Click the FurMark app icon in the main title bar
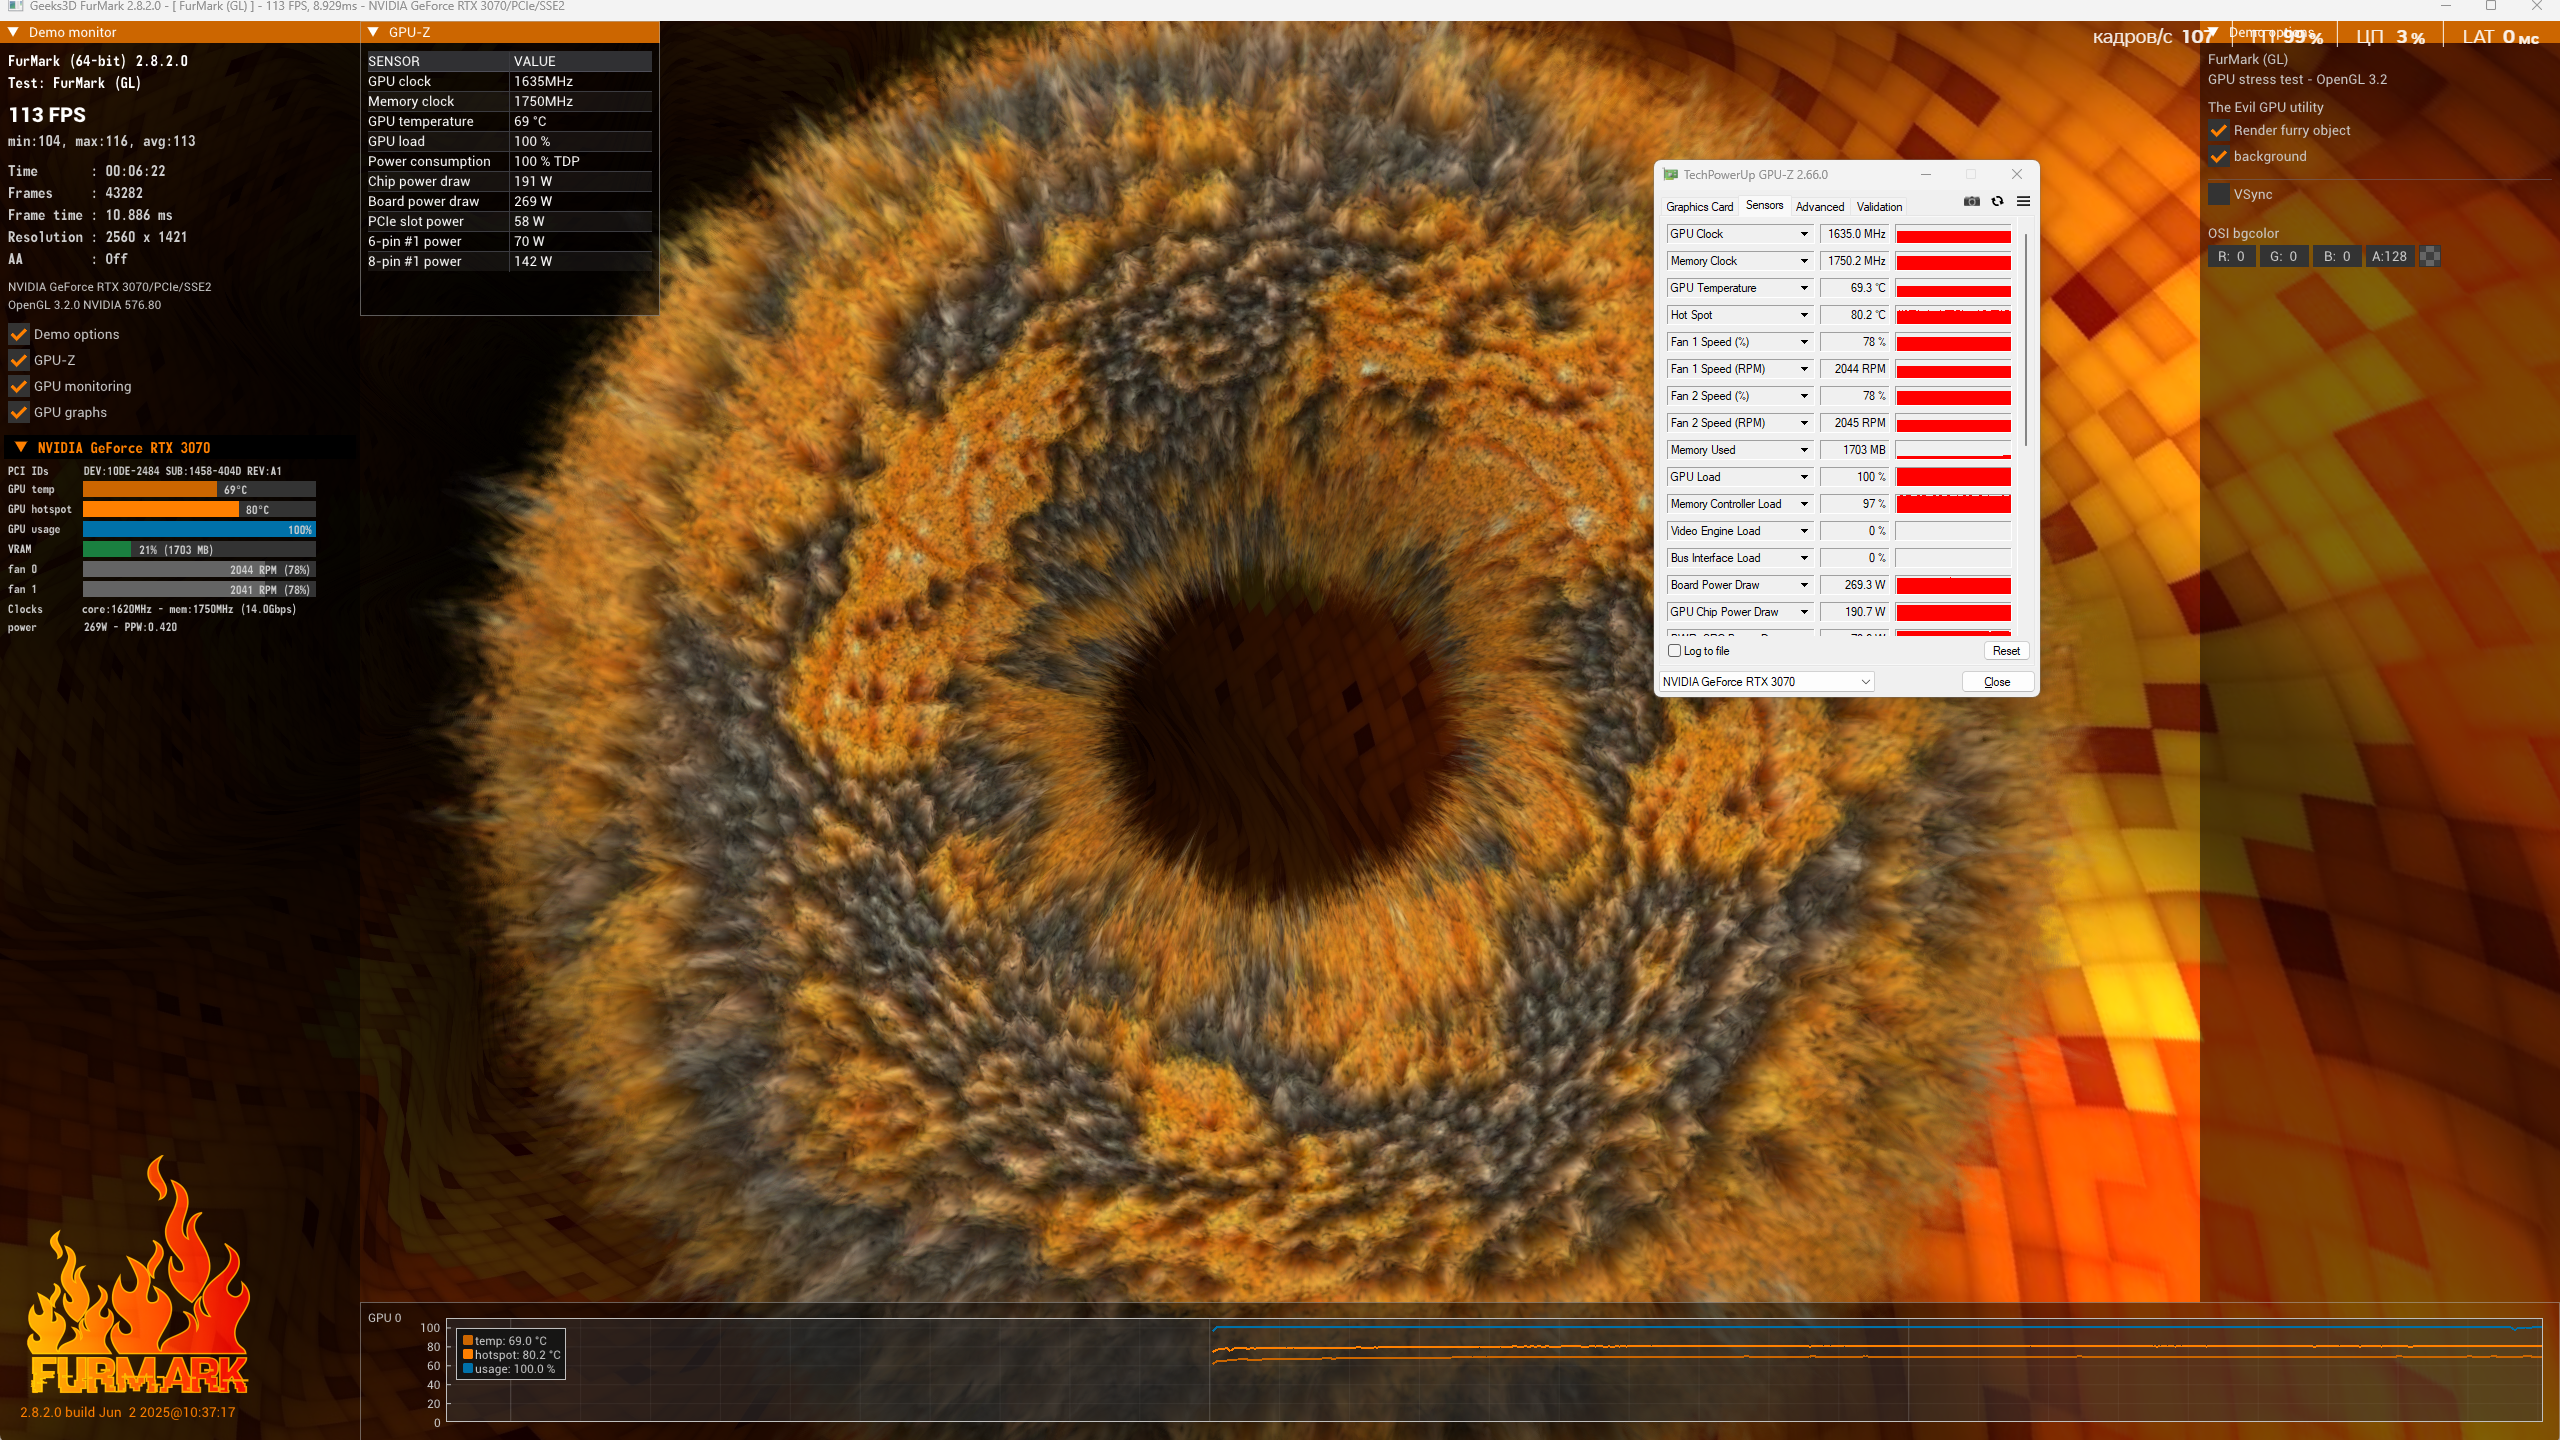Viewport: 2560px width, 1440px height. (16, 7)
